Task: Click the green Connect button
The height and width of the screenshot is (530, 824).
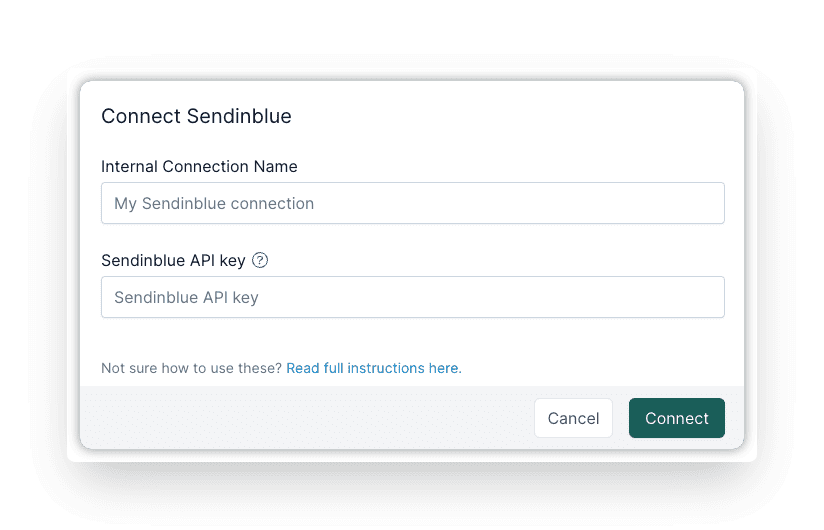Action: [x=677, y=418]
